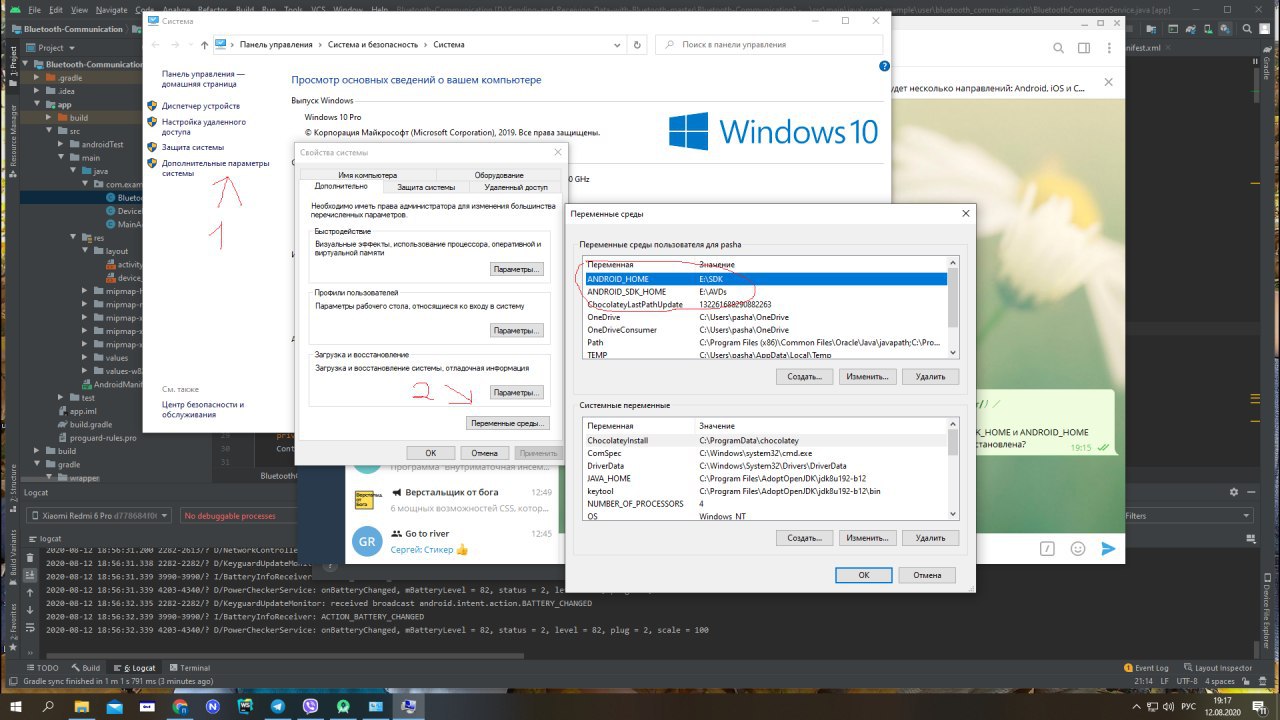This screenshot has width=1280, height=720.
Task: Open Windows taskbar search
Action: point(49,707)
